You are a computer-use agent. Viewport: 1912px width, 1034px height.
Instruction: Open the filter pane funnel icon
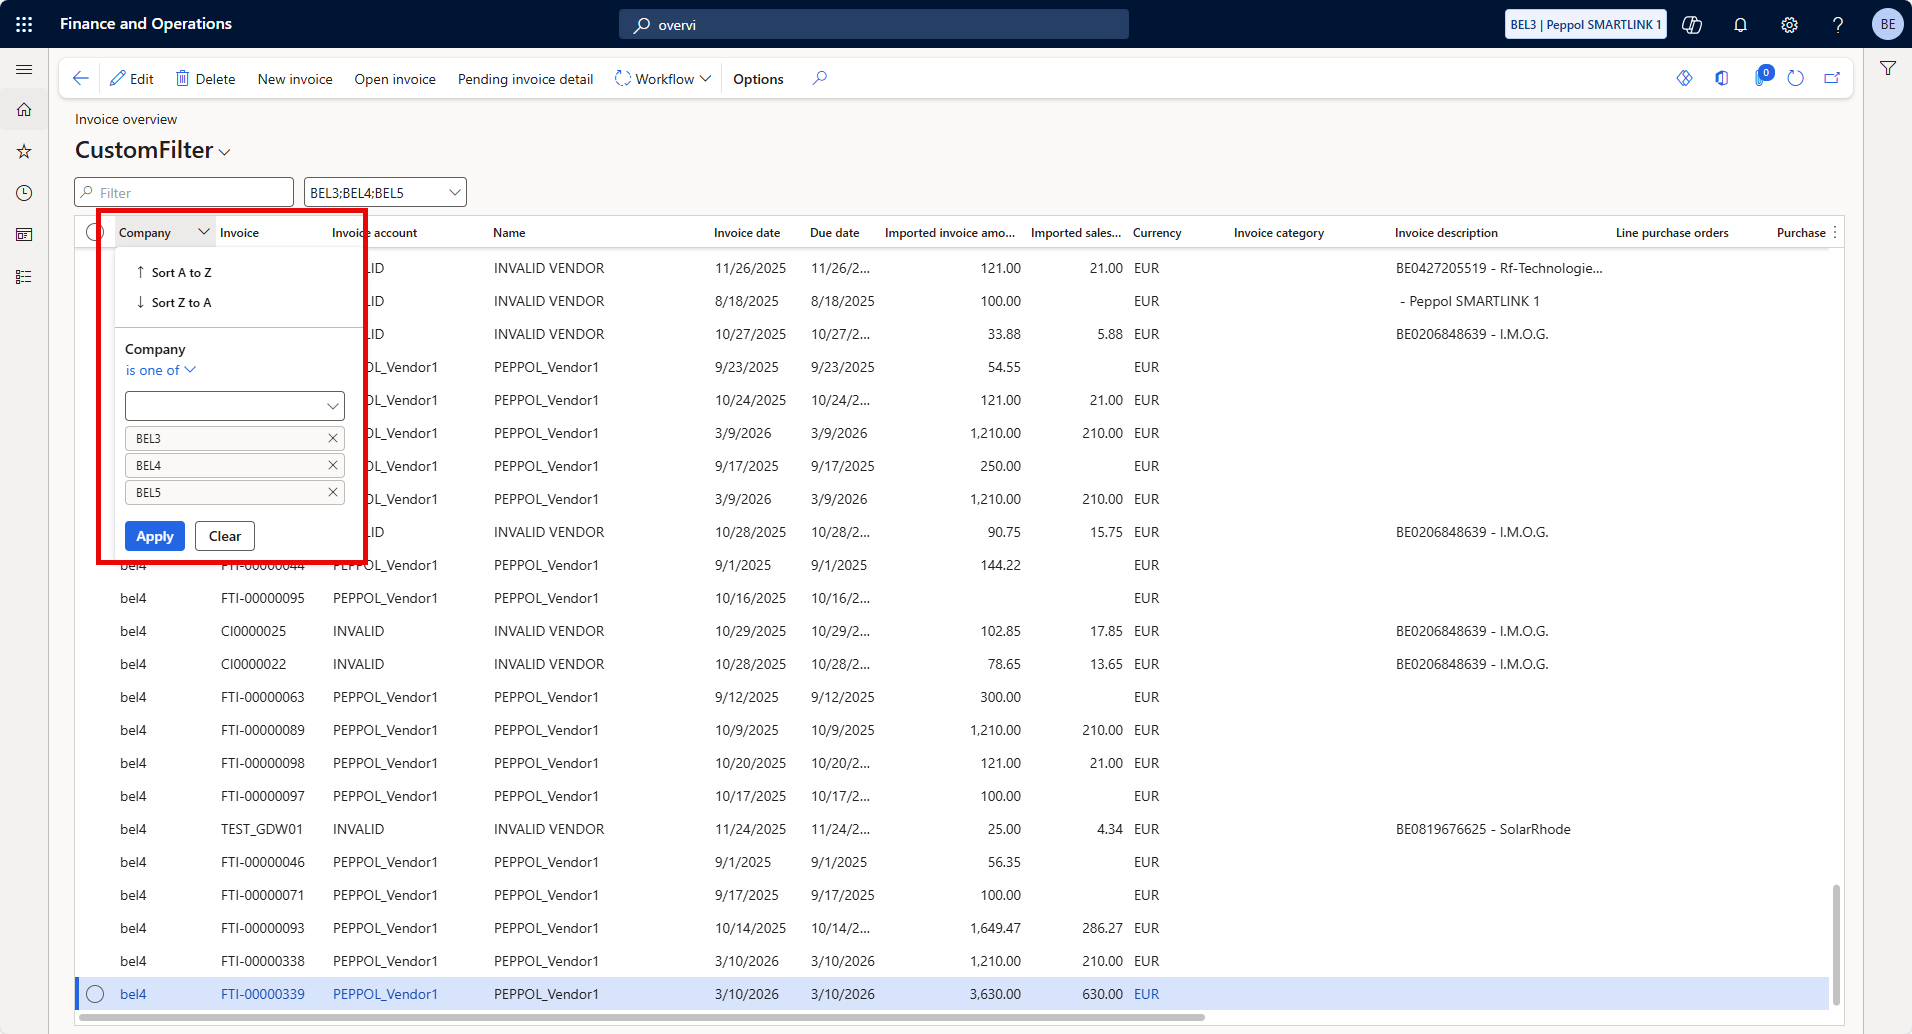point(1888,68)
